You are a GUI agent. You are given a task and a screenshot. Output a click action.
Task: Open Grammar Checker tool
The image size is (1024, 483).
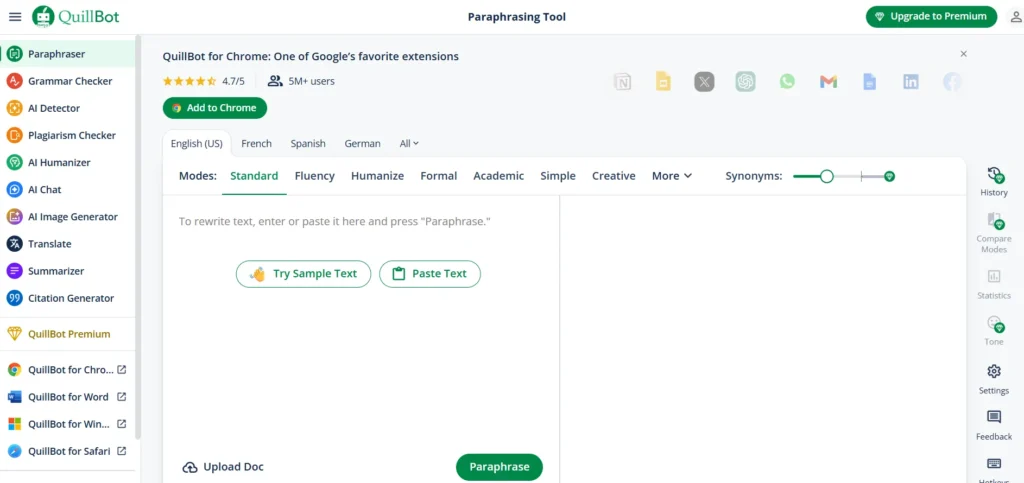[x=68, y=81]
